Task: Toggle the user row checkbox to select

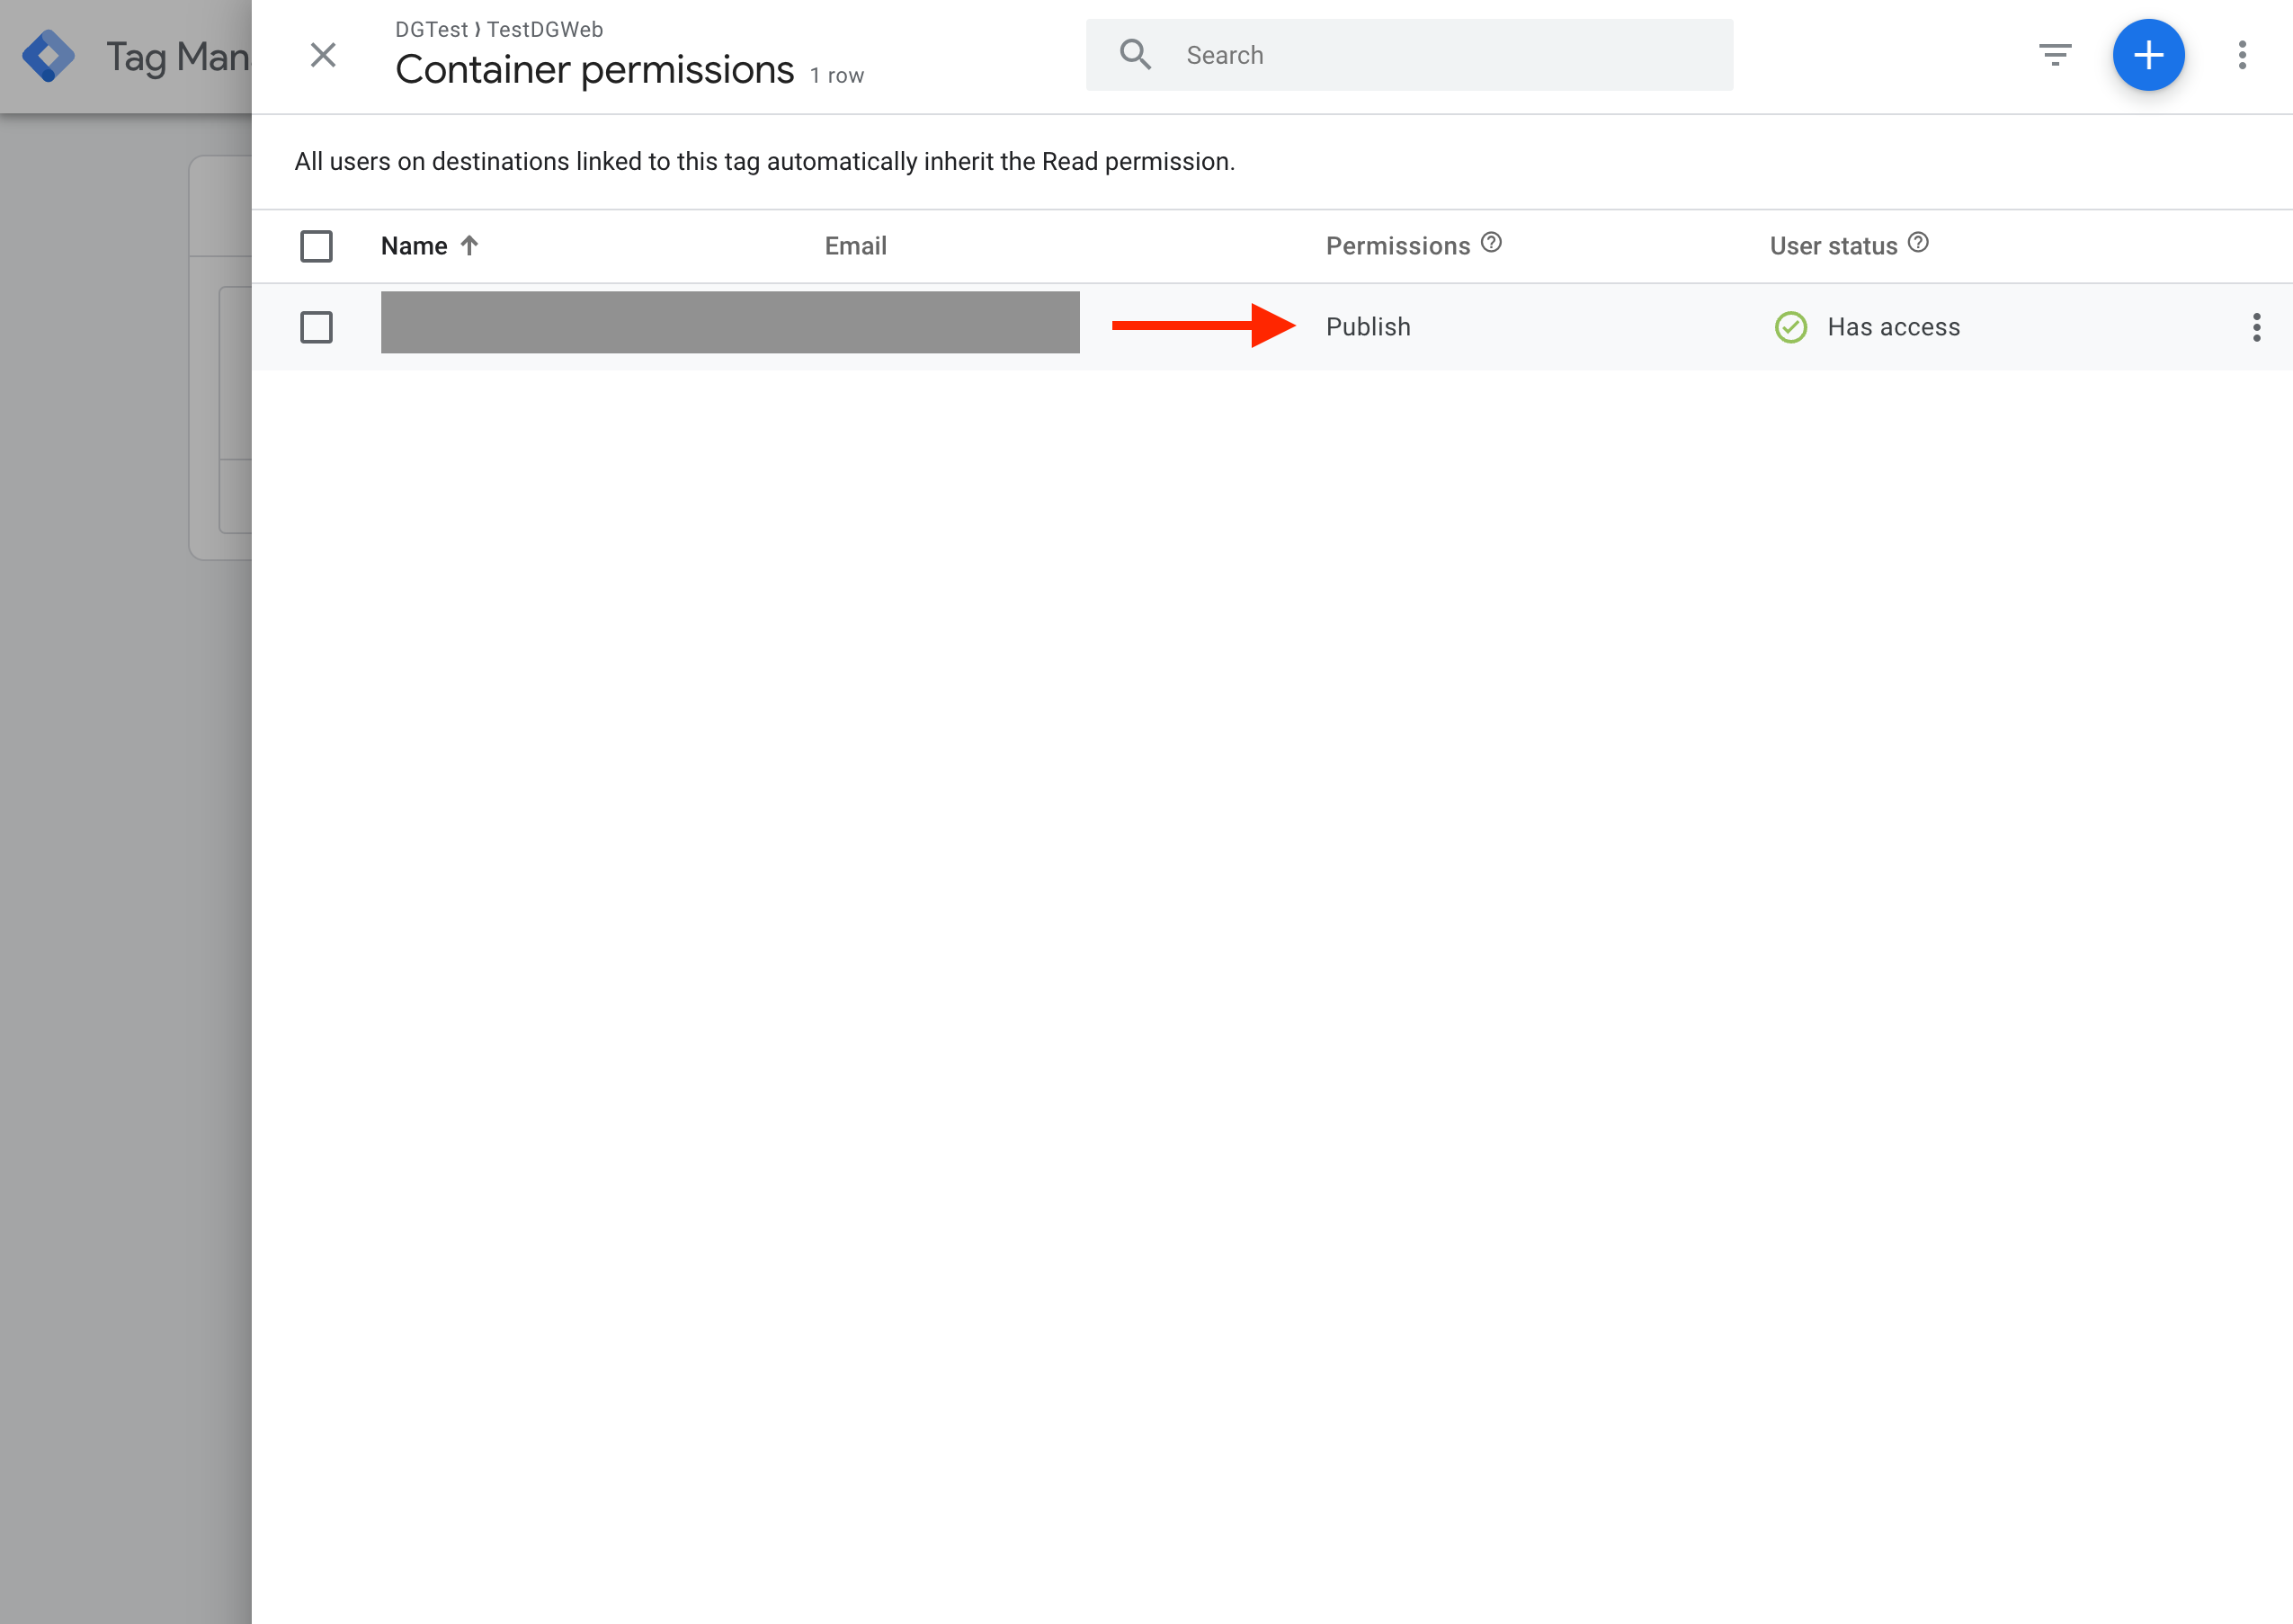Action: [x=317, y=326]
